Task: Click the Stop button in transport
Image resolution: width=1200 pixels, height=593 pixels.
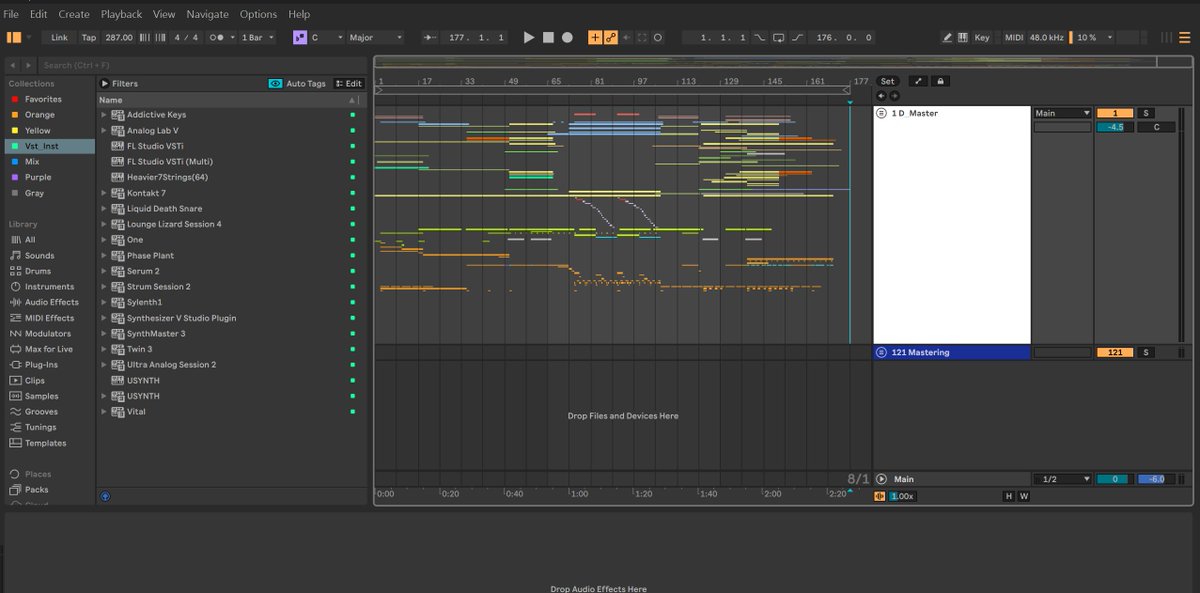Action: tap(548, 37)
